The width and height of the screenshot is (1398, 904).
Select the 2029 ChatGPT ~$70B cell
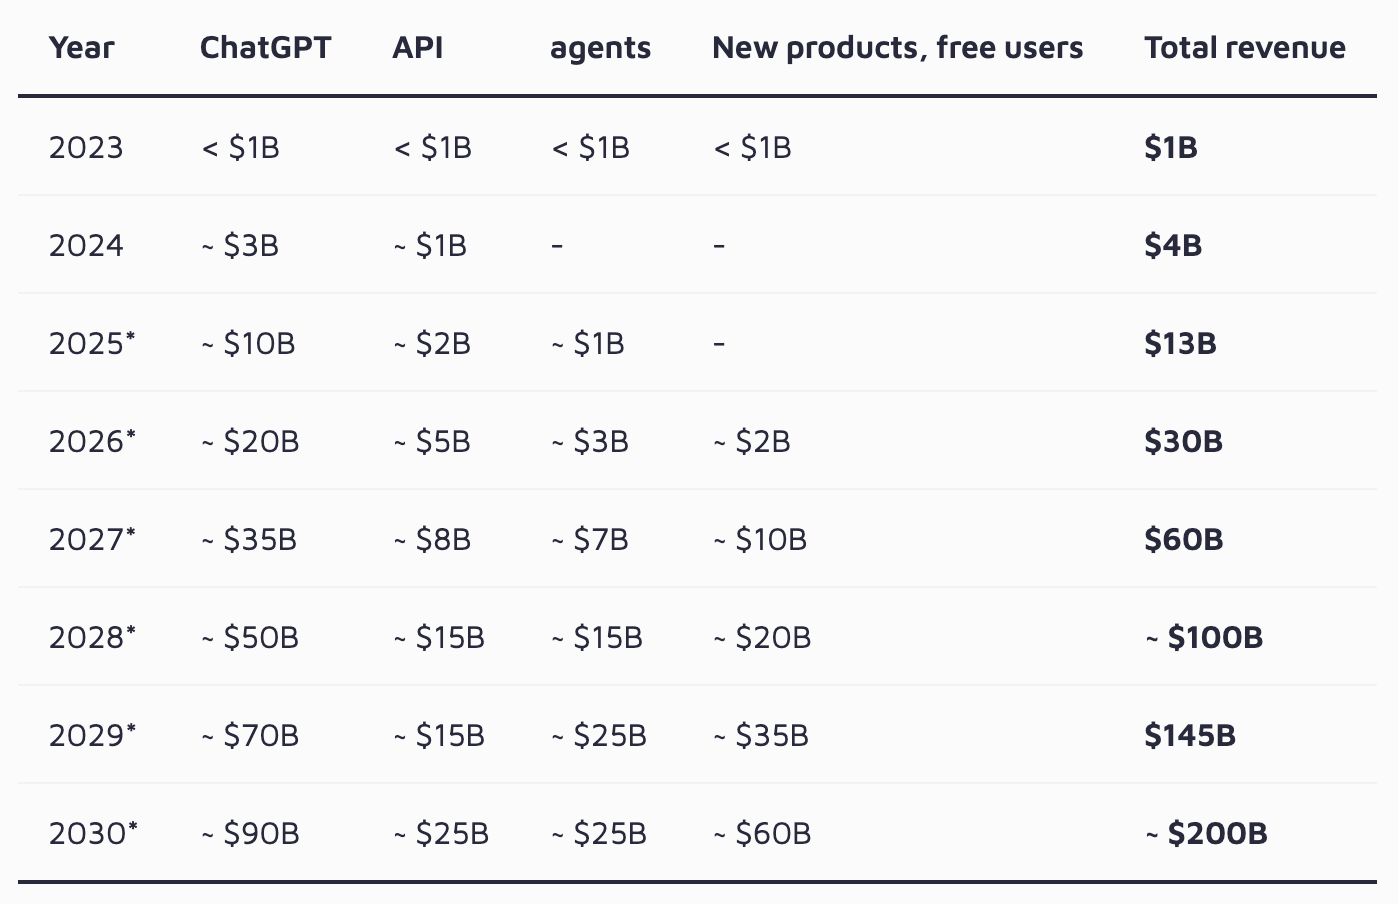tap(250, 736)
